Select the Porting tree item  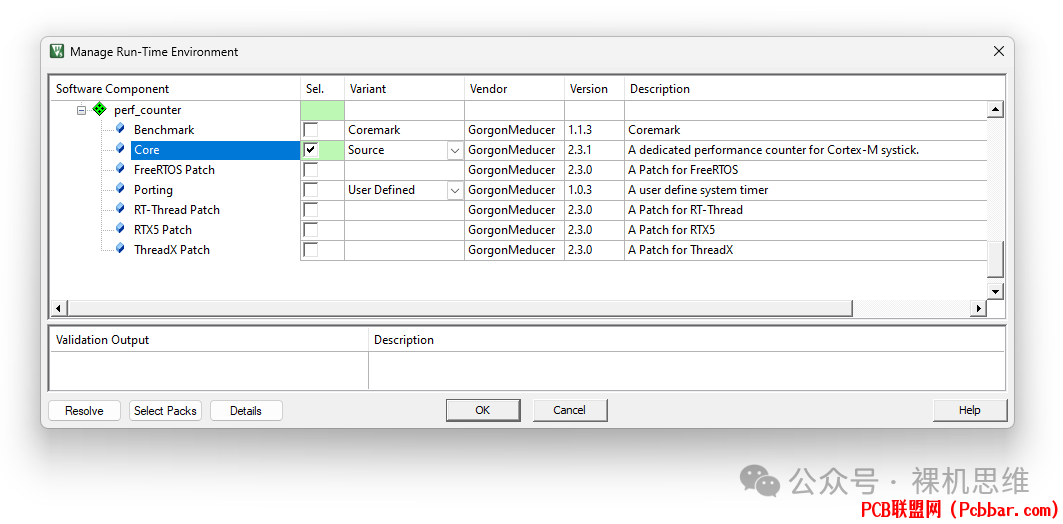(153, 190)
